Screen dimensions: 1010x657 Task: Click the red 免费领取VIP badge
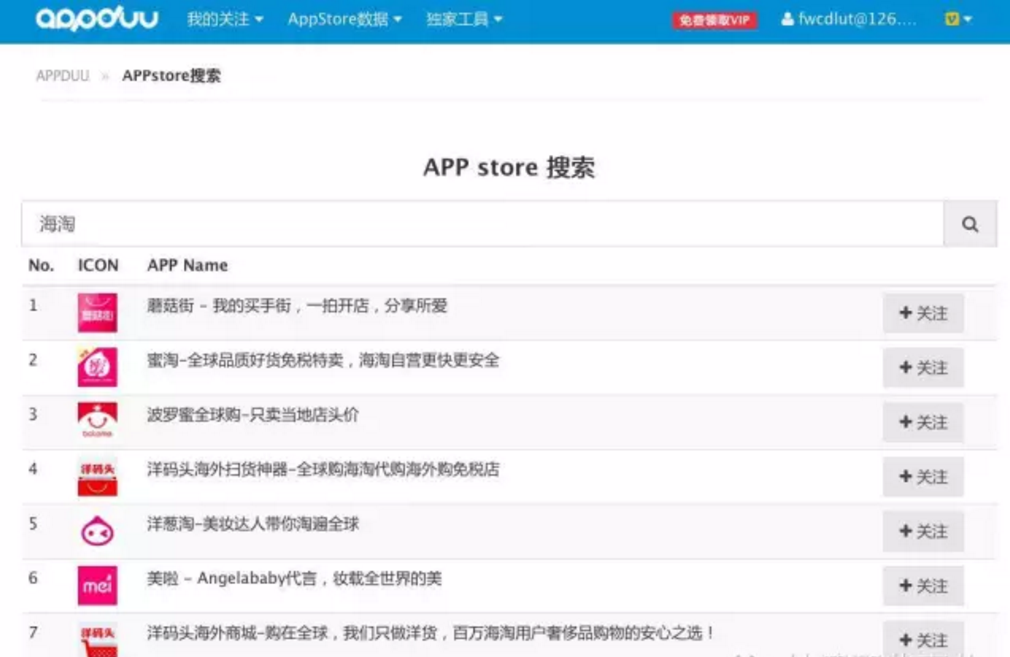point(714,20)
